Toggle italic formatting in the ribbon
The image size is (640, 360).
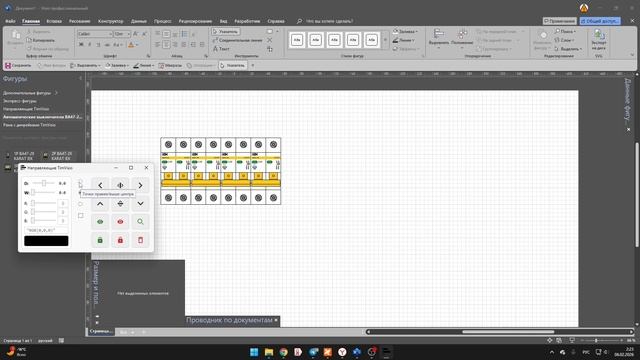click(89, 44)
